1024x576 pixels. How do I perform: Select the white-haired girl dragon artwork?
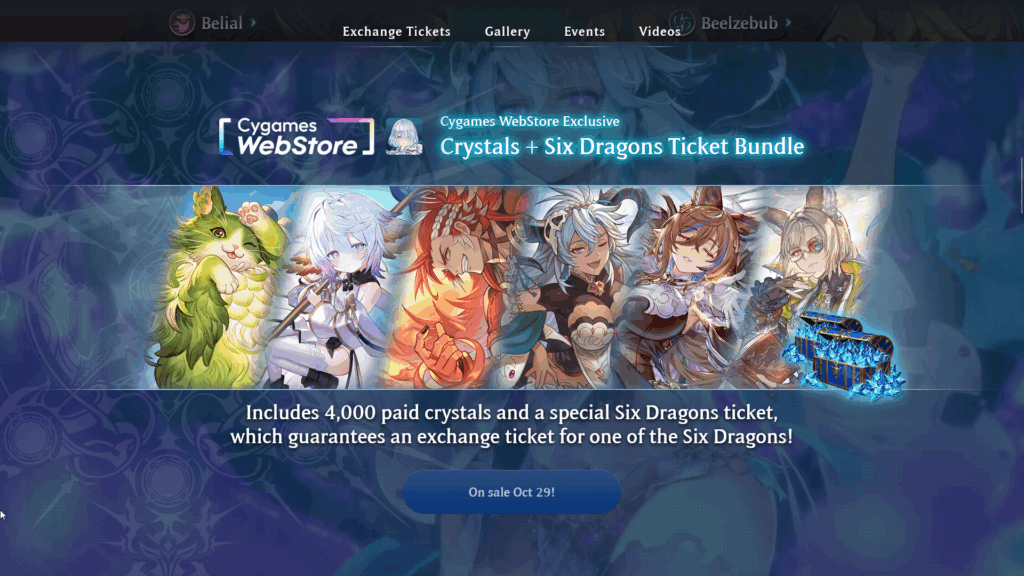click(333, 287)
